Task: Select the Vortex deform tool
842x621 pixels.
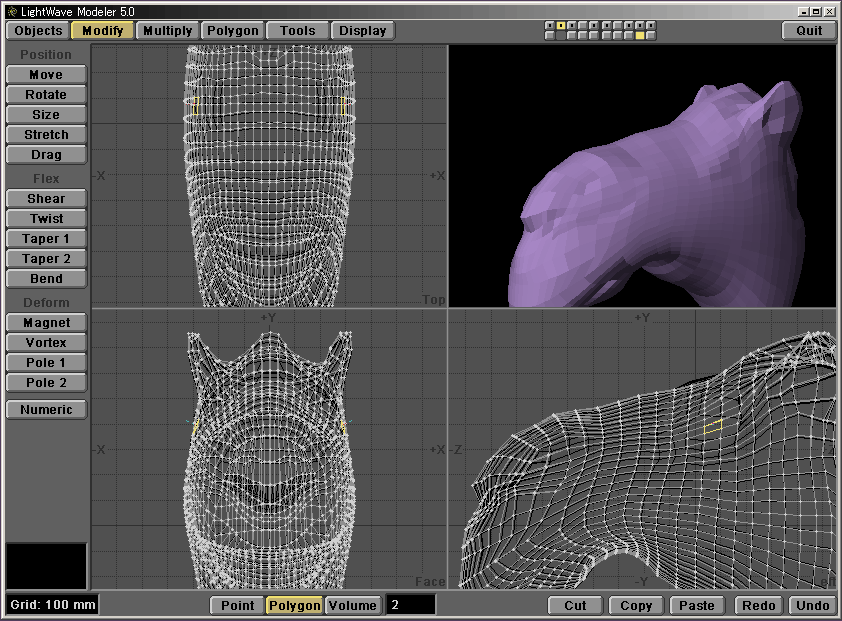Action: pyautogui.click(x=46, y=343)
